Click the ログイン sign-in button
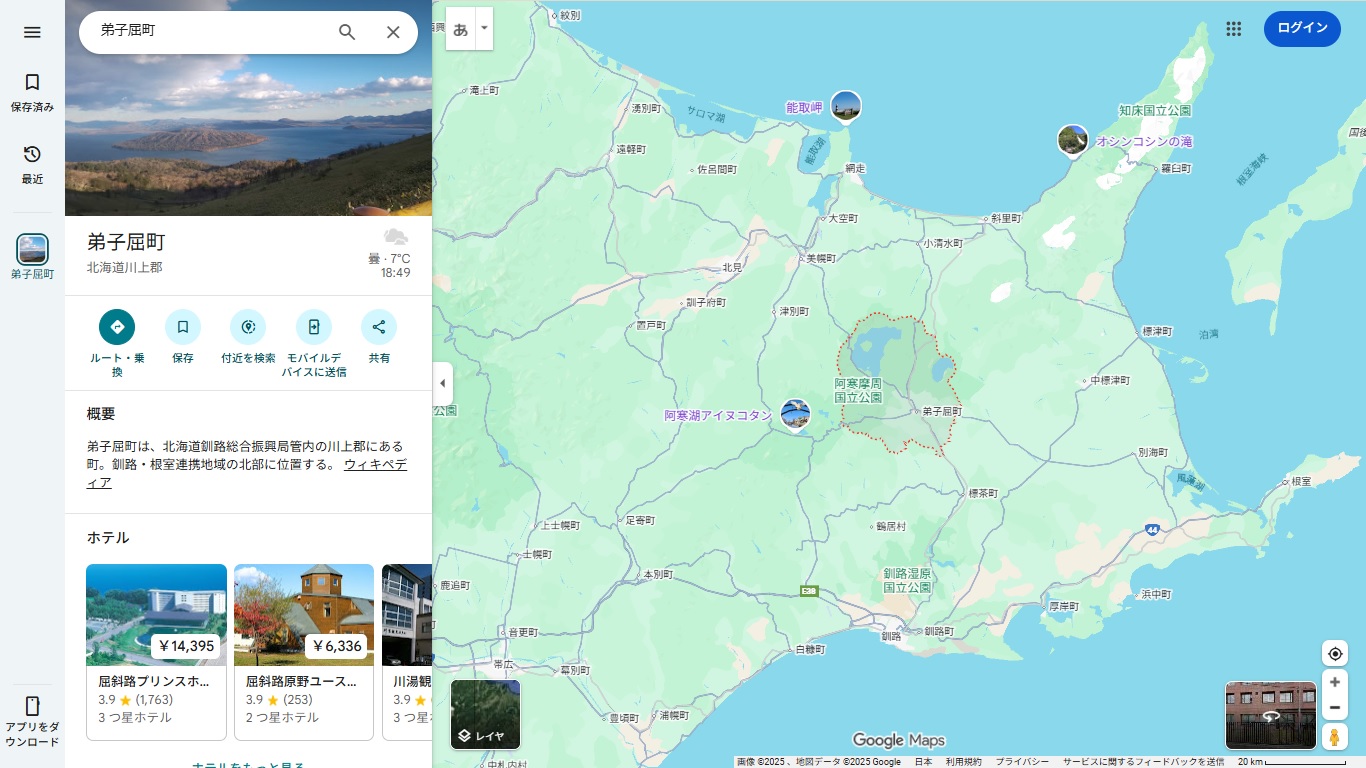The height and width of the screenshot is (768, 1366). (x=1301, y=28)
